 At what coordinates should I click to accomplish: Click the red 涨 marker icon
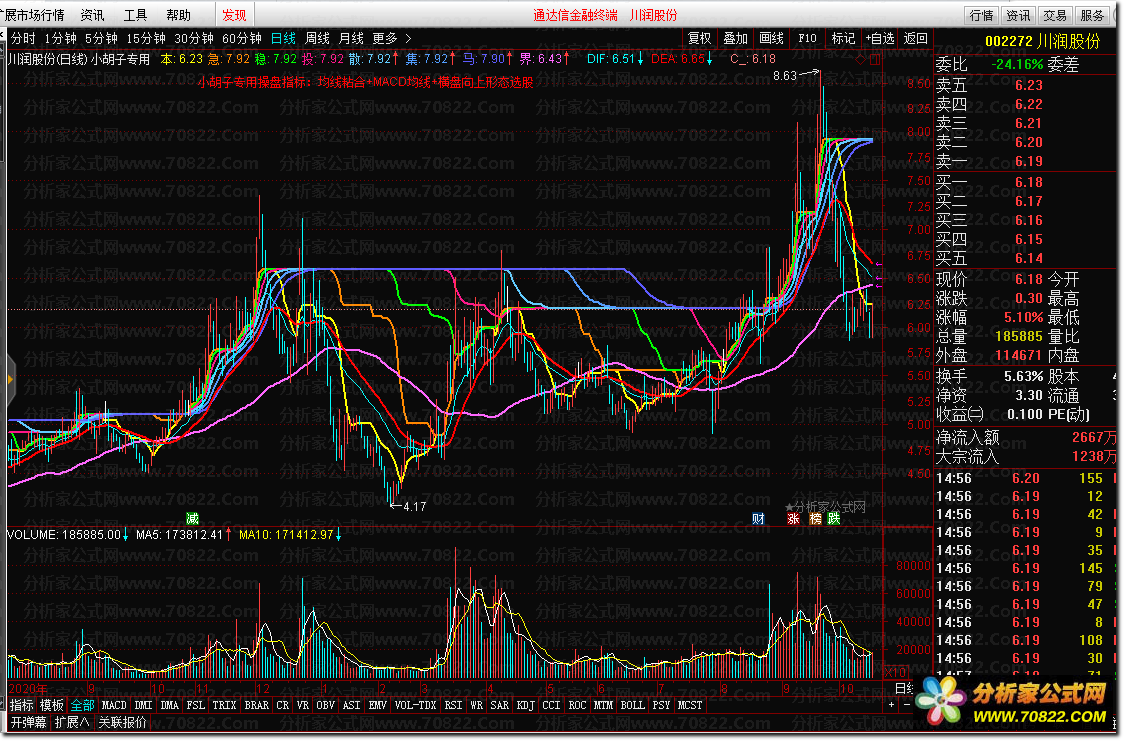[794, 519]
